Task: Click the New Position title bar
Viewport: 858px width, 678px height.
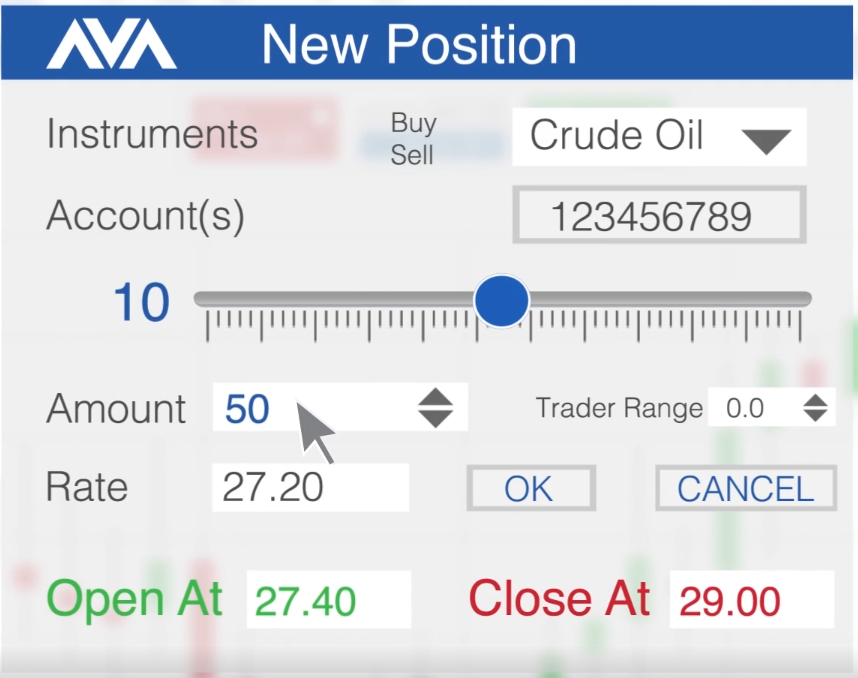Action: (x=427, y=43)
